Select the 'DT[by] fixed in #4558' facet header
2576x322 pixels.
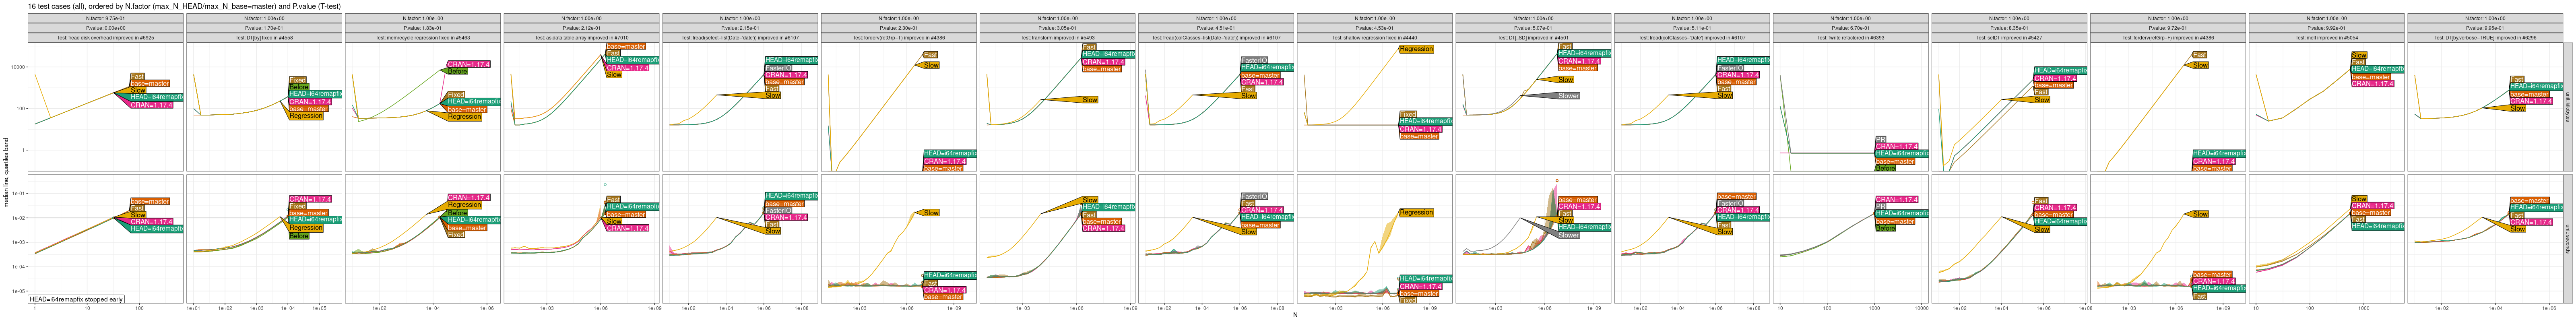264,38
